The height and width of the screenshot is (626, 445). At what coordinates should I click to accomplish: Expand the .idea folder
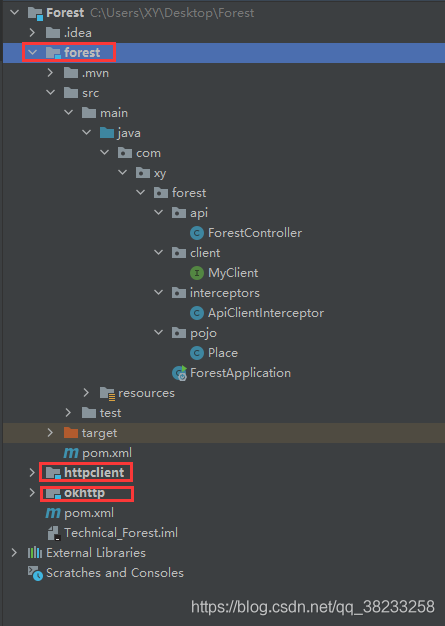point(32,32)
